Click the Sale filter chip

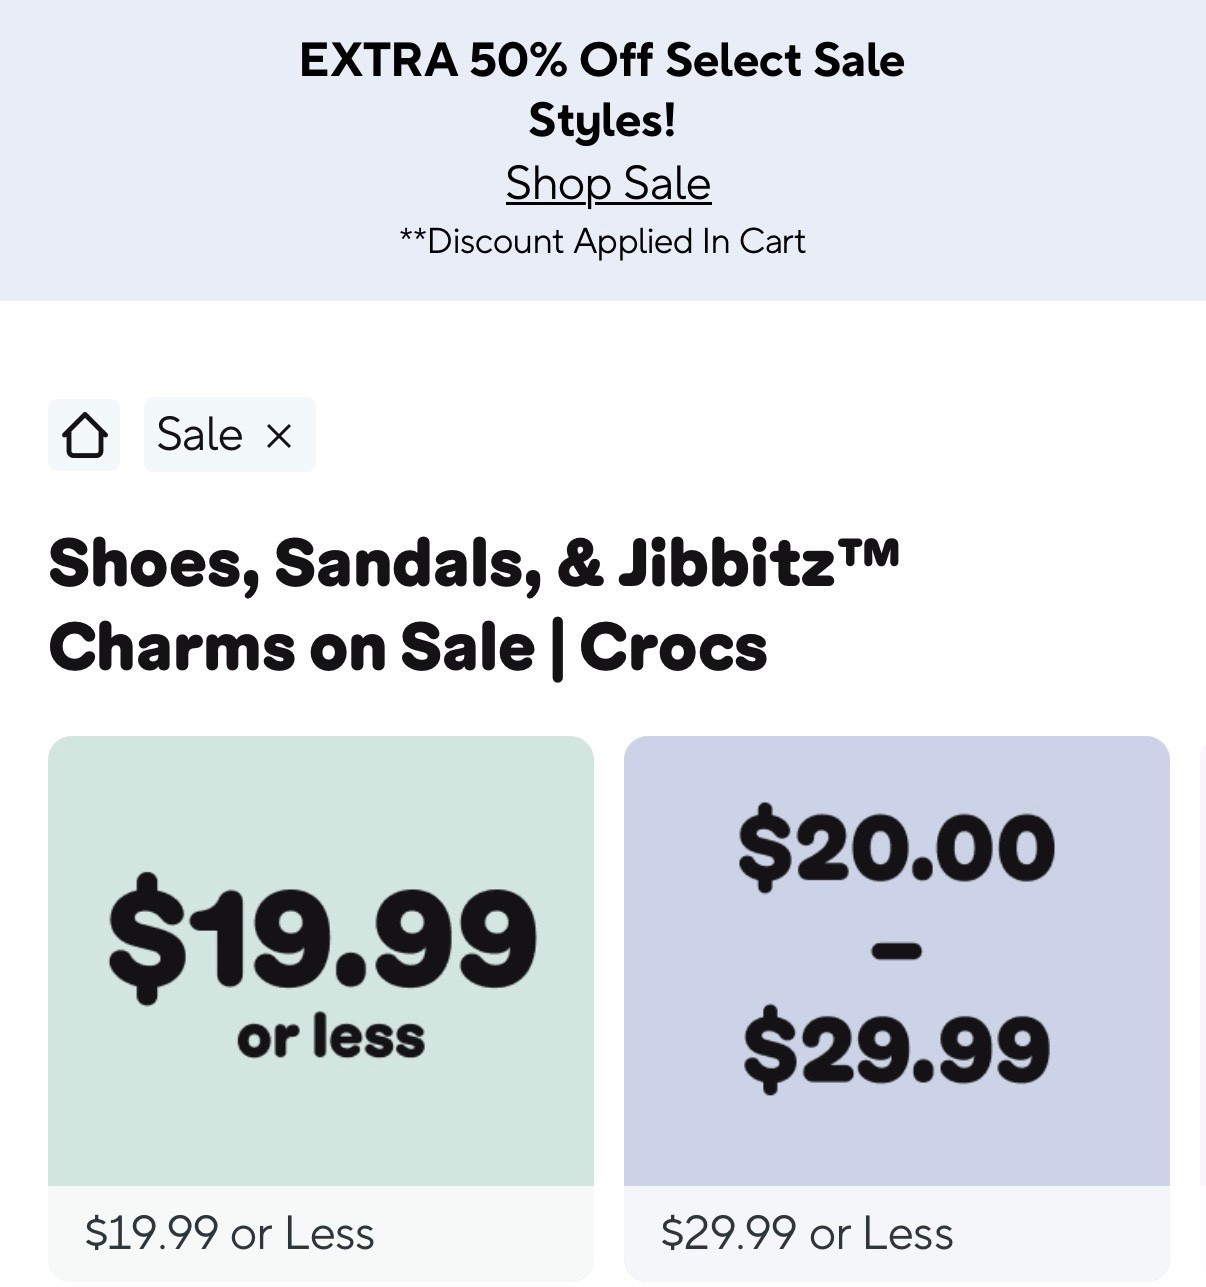coord(200,434)
